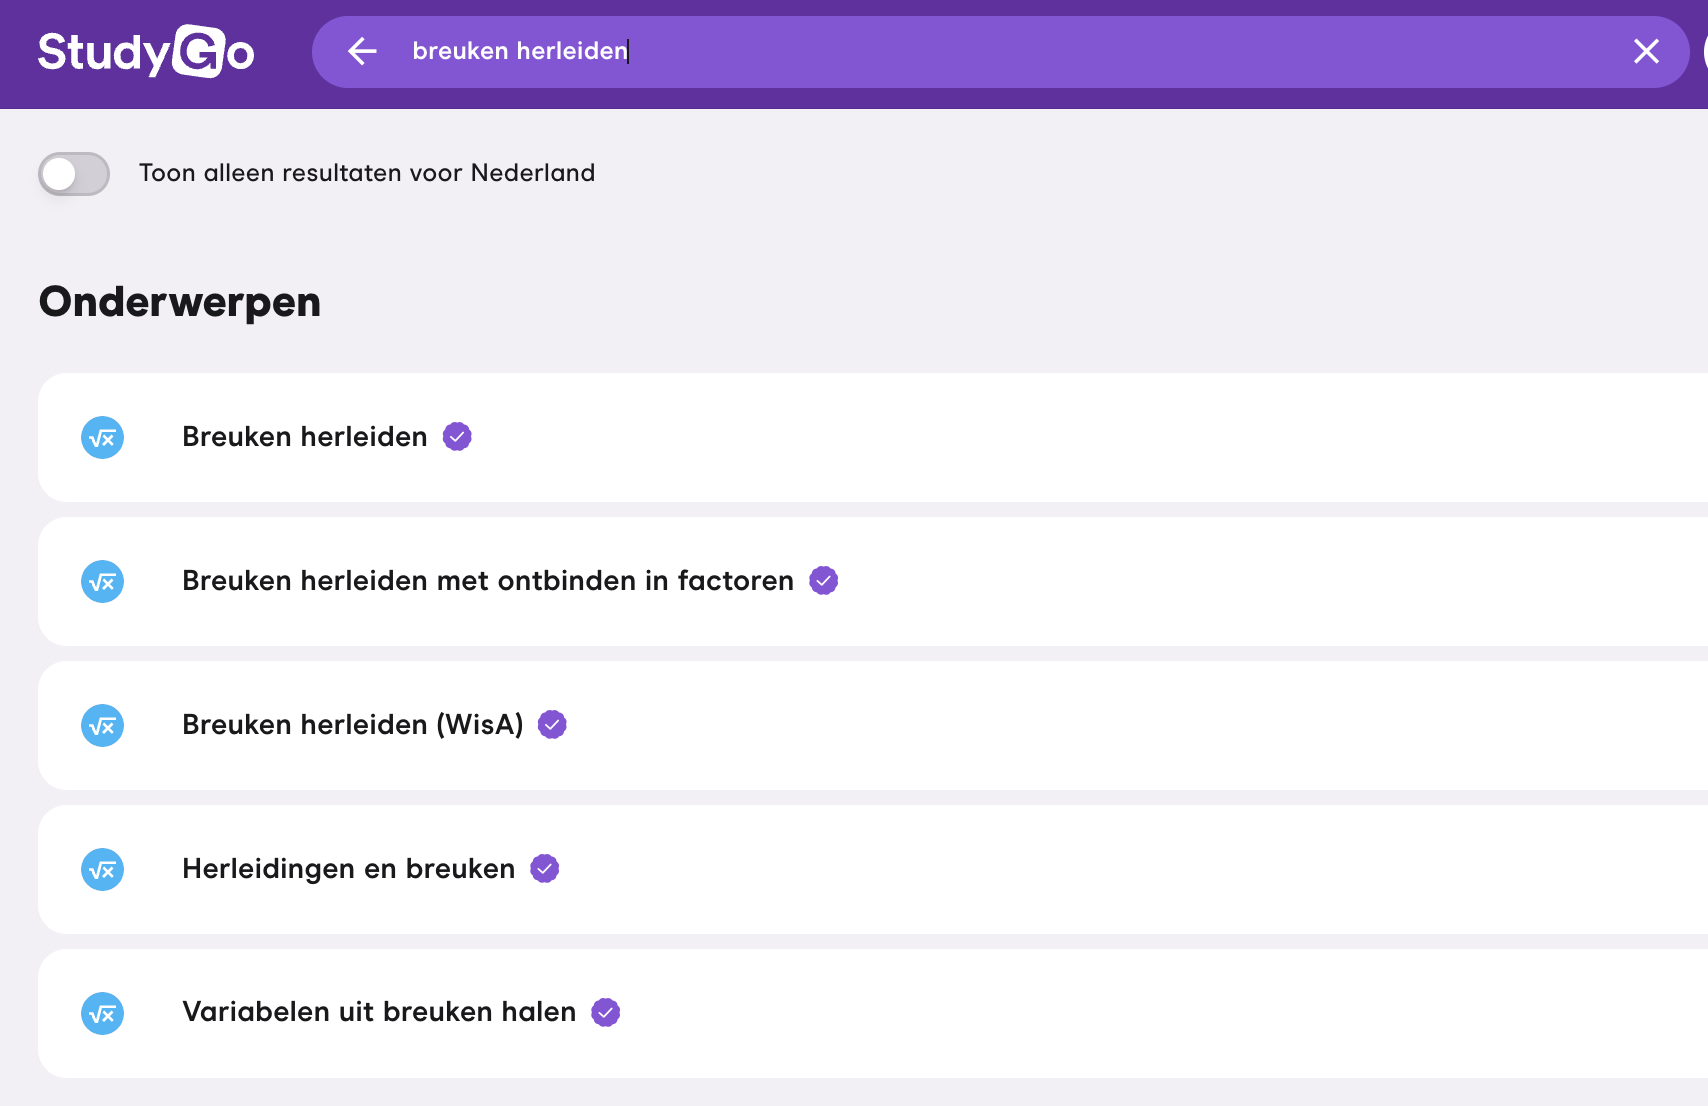Click math icon beside 'Breuken herleiden (WisA)'
1708x1106 pixels.
[102, 726]
